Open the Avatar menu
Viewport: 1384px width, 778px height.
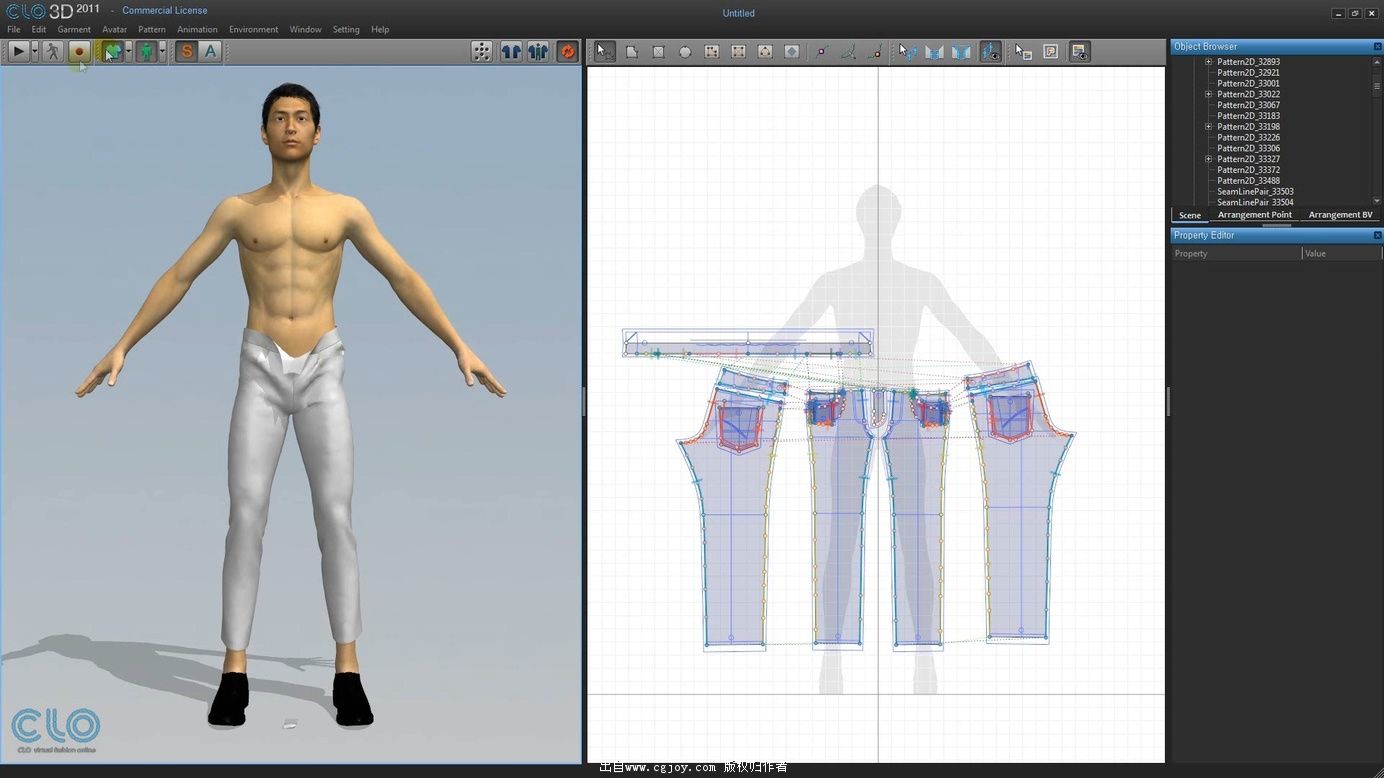point(115,30)
